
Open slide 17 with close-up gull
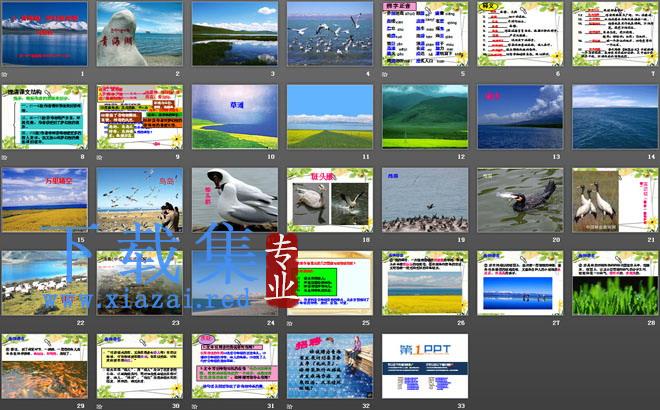pyautogui.click(x=235, y=200)
